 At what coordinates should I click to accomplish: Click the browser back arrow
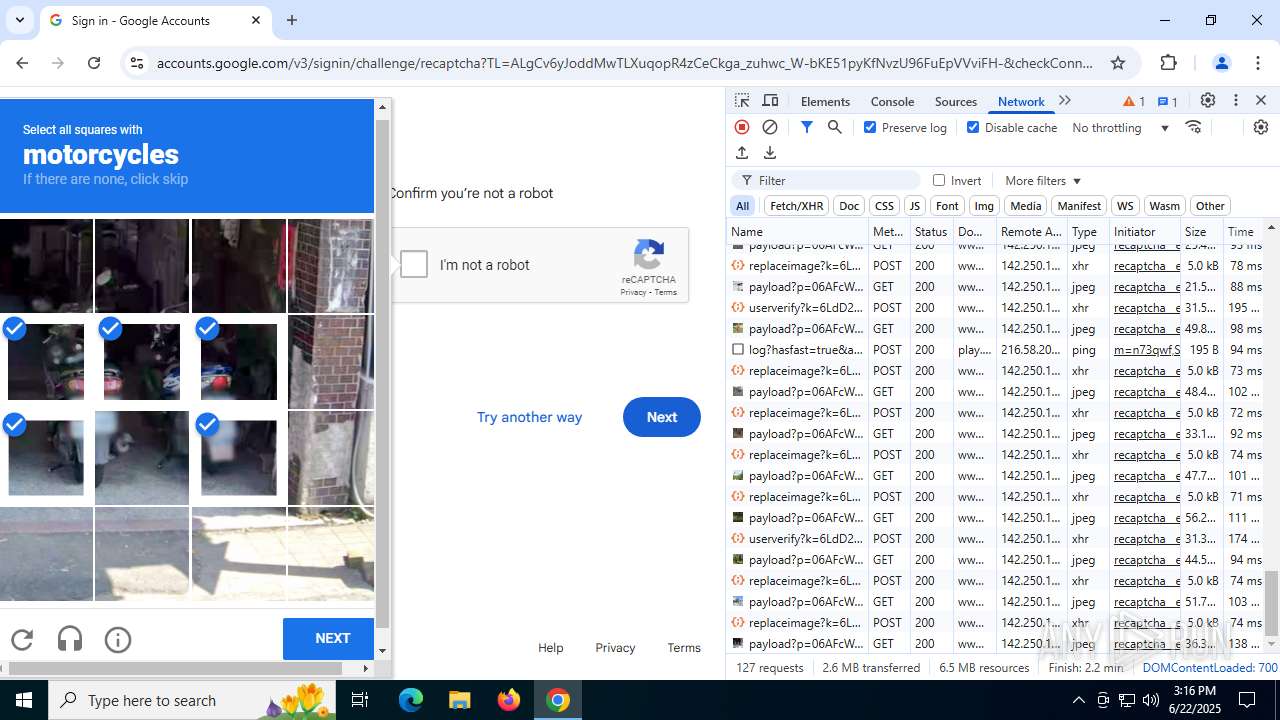coord(22,63)
